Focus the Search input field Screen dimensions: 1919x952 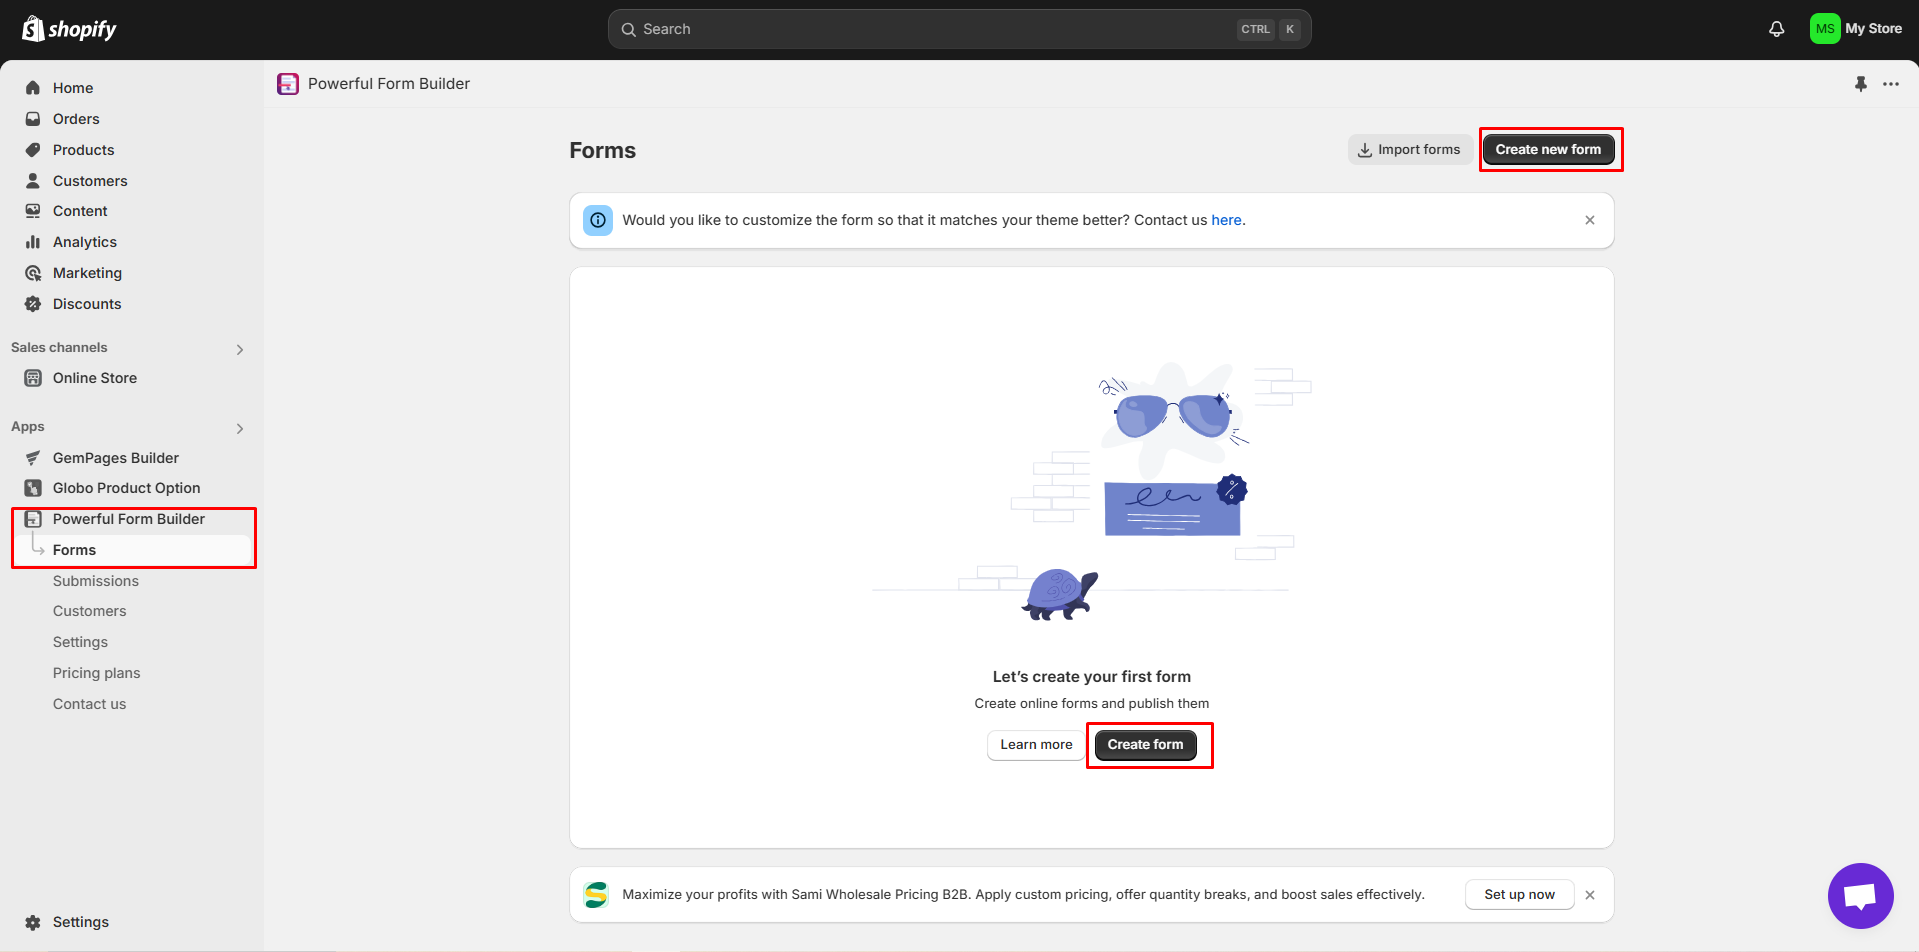[930, 29]
